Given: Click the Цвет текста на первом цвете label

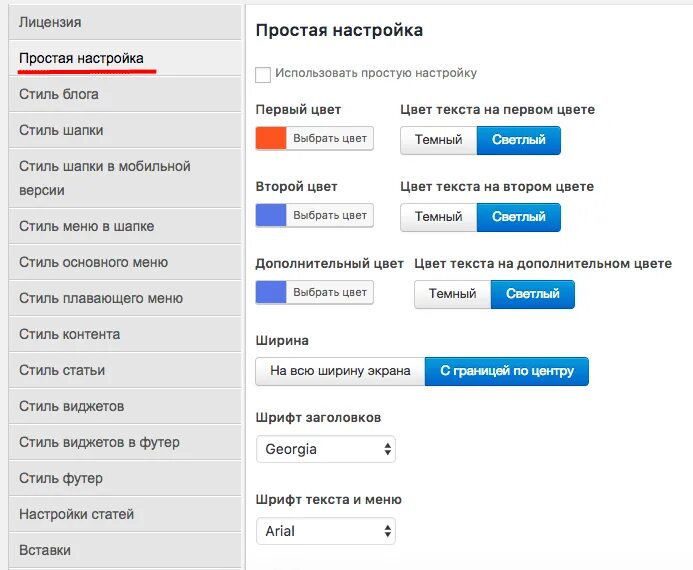Looking at the screenshot, I should [497, 110].
